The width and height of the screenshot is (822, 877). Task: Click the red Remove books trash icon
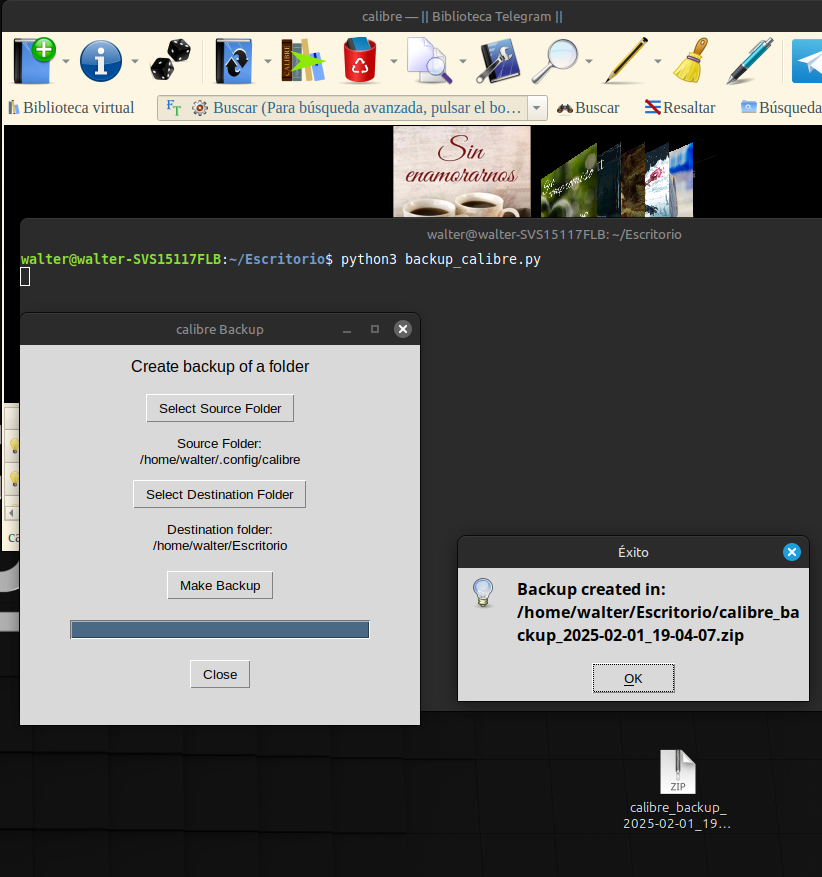pos(360,60)
